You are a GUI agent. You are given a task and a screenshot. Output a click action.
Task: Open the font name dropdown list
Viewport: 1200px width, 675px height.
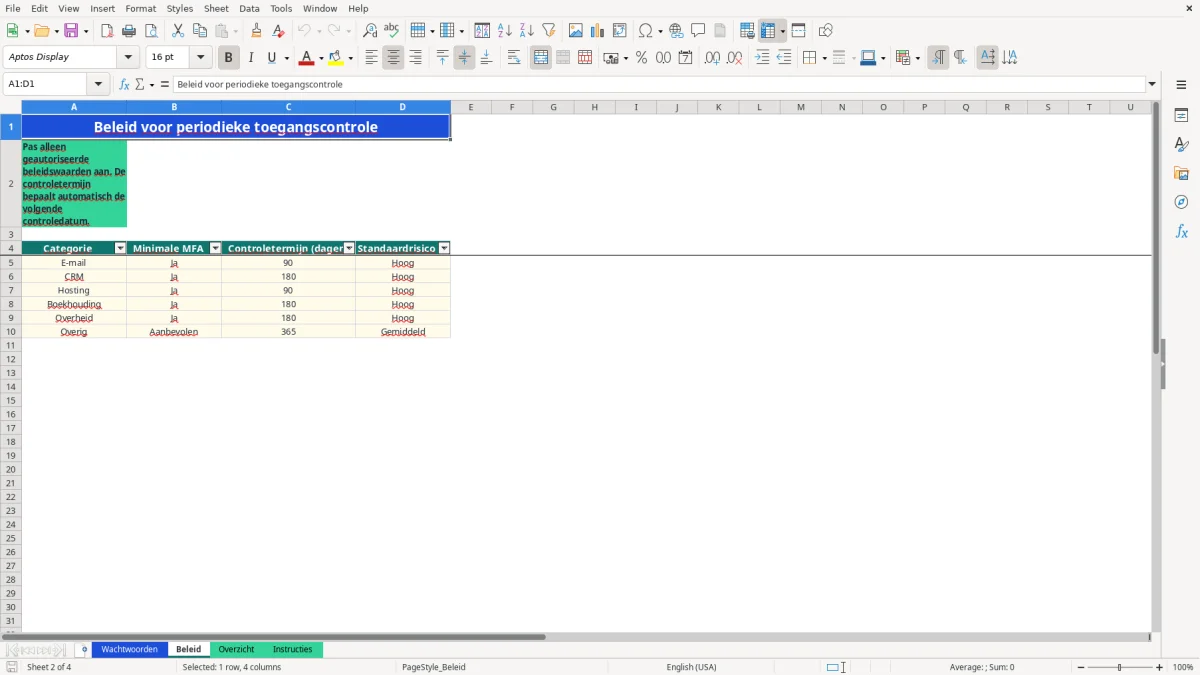click(x=128, y=58)
